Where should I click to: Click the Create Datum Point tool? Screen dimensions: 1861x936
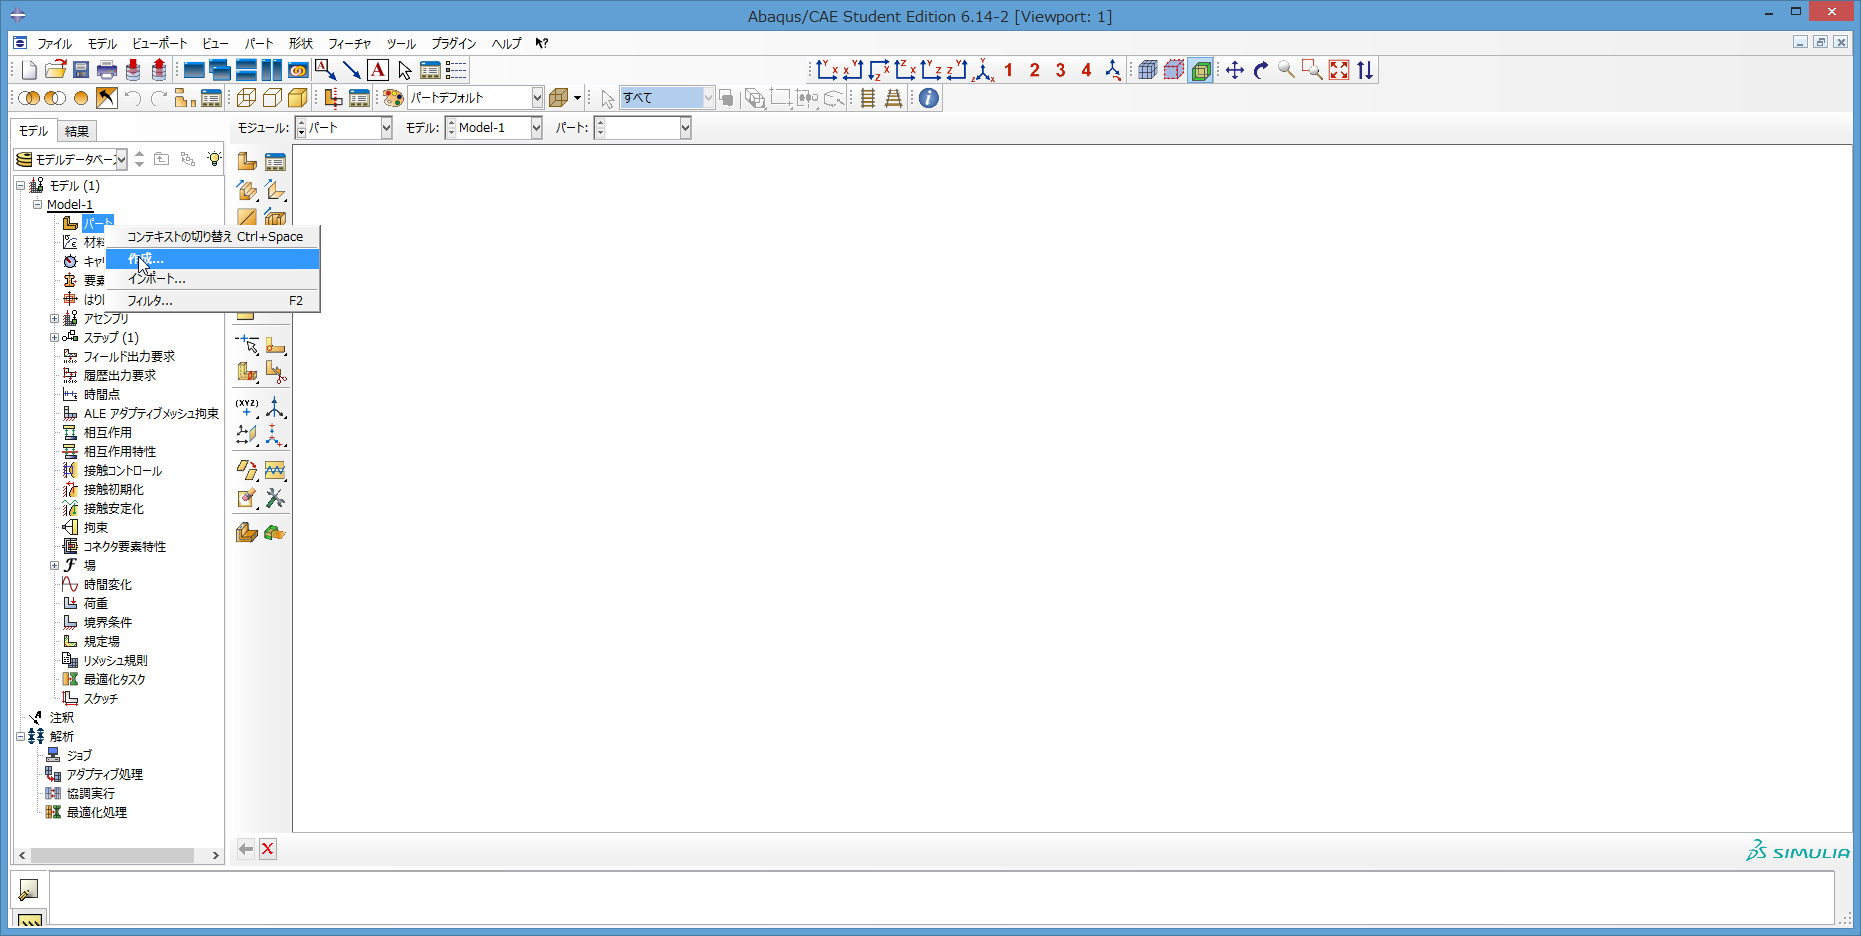[x=247, y=407]
